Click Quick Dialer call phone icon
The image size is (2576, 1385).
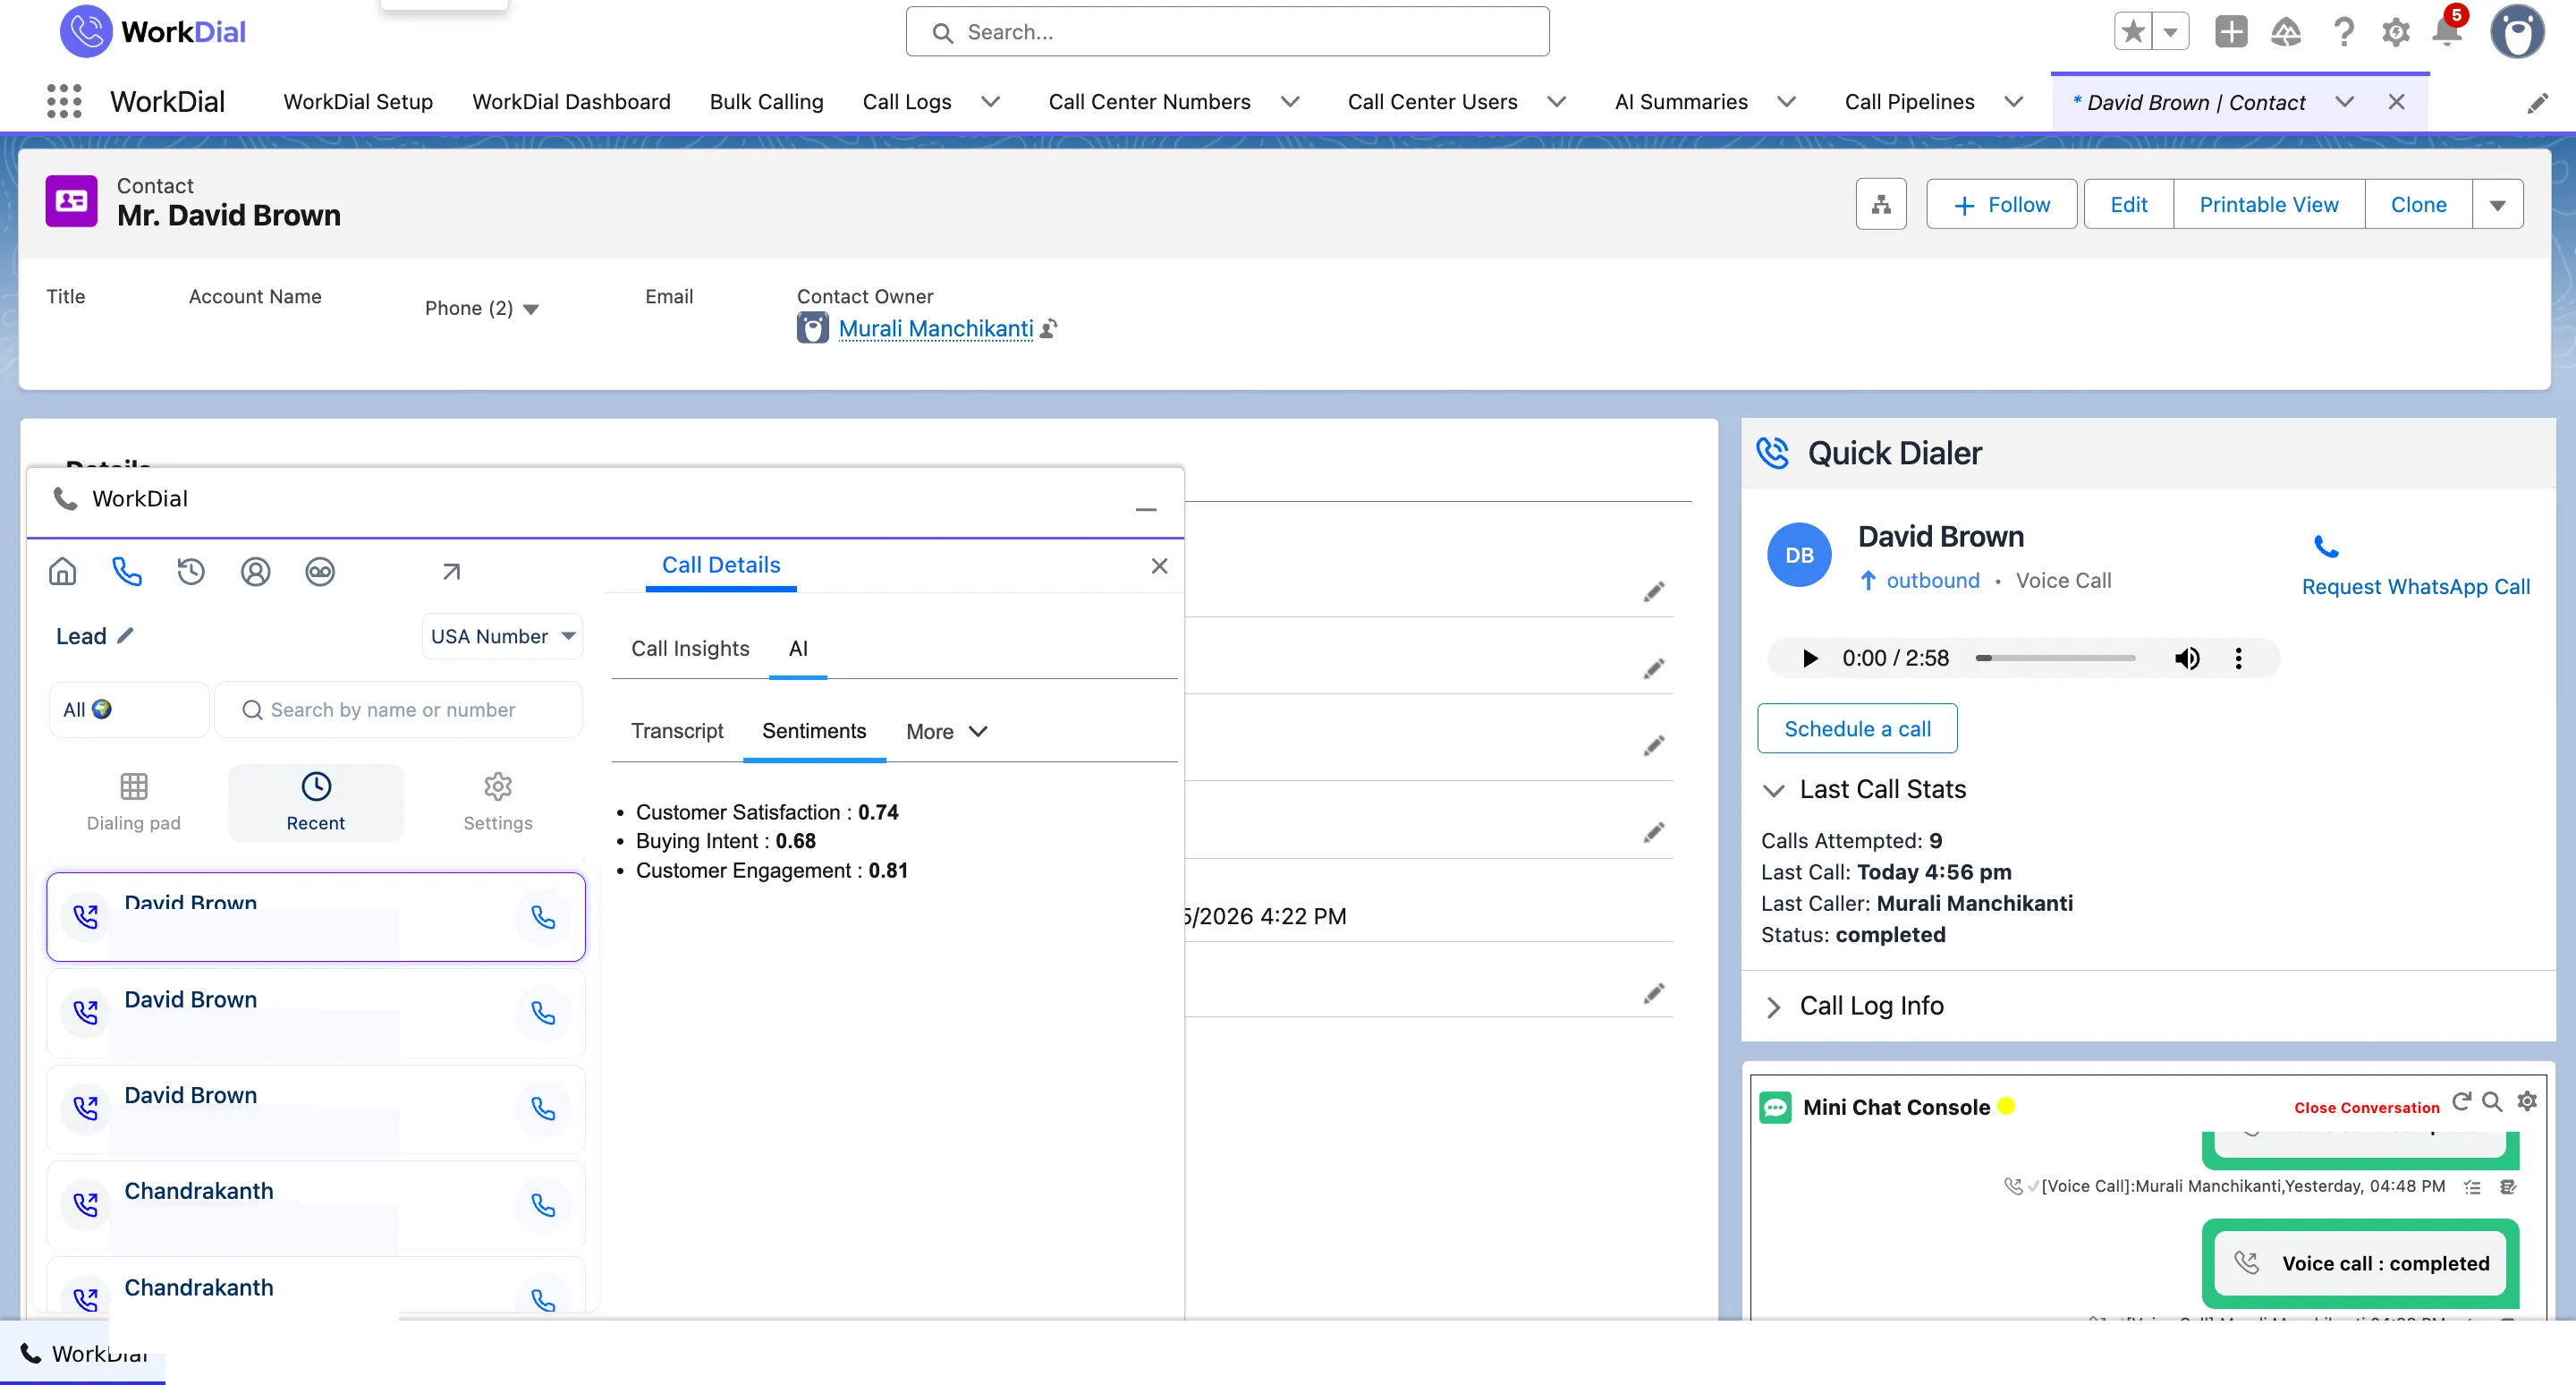2326,547
